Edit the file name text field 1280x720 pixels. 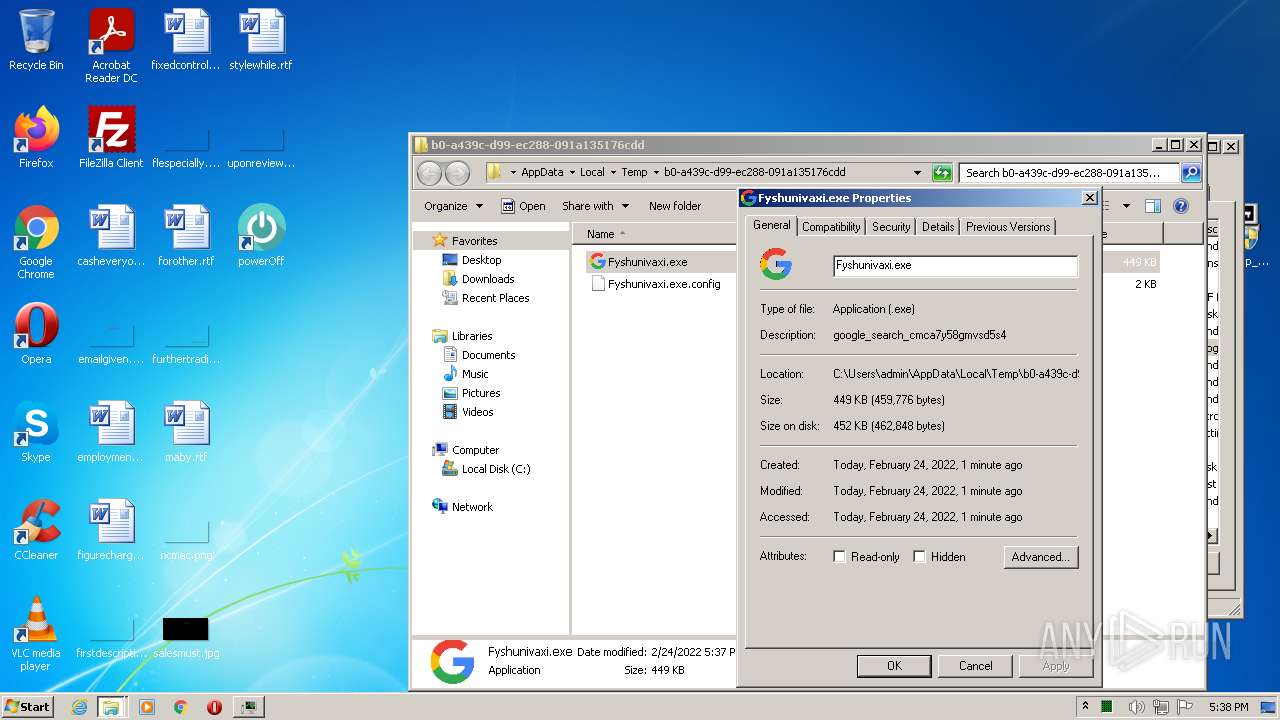click(955, 266)
